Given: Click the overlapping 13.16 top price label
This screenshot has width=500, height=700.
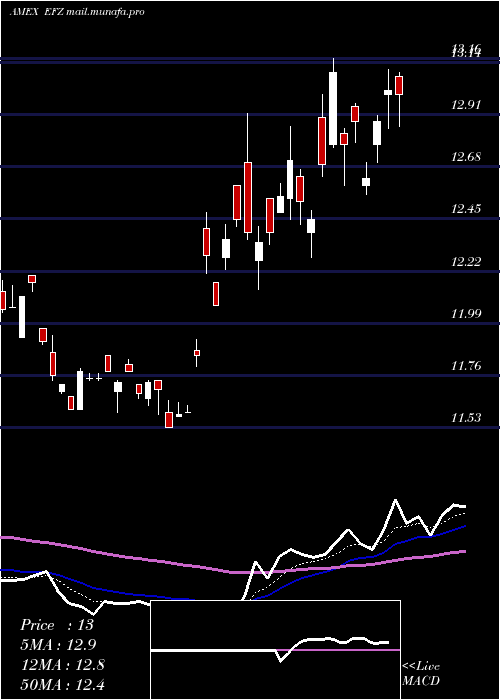Looking at the screenshot, I should (466, 50).
